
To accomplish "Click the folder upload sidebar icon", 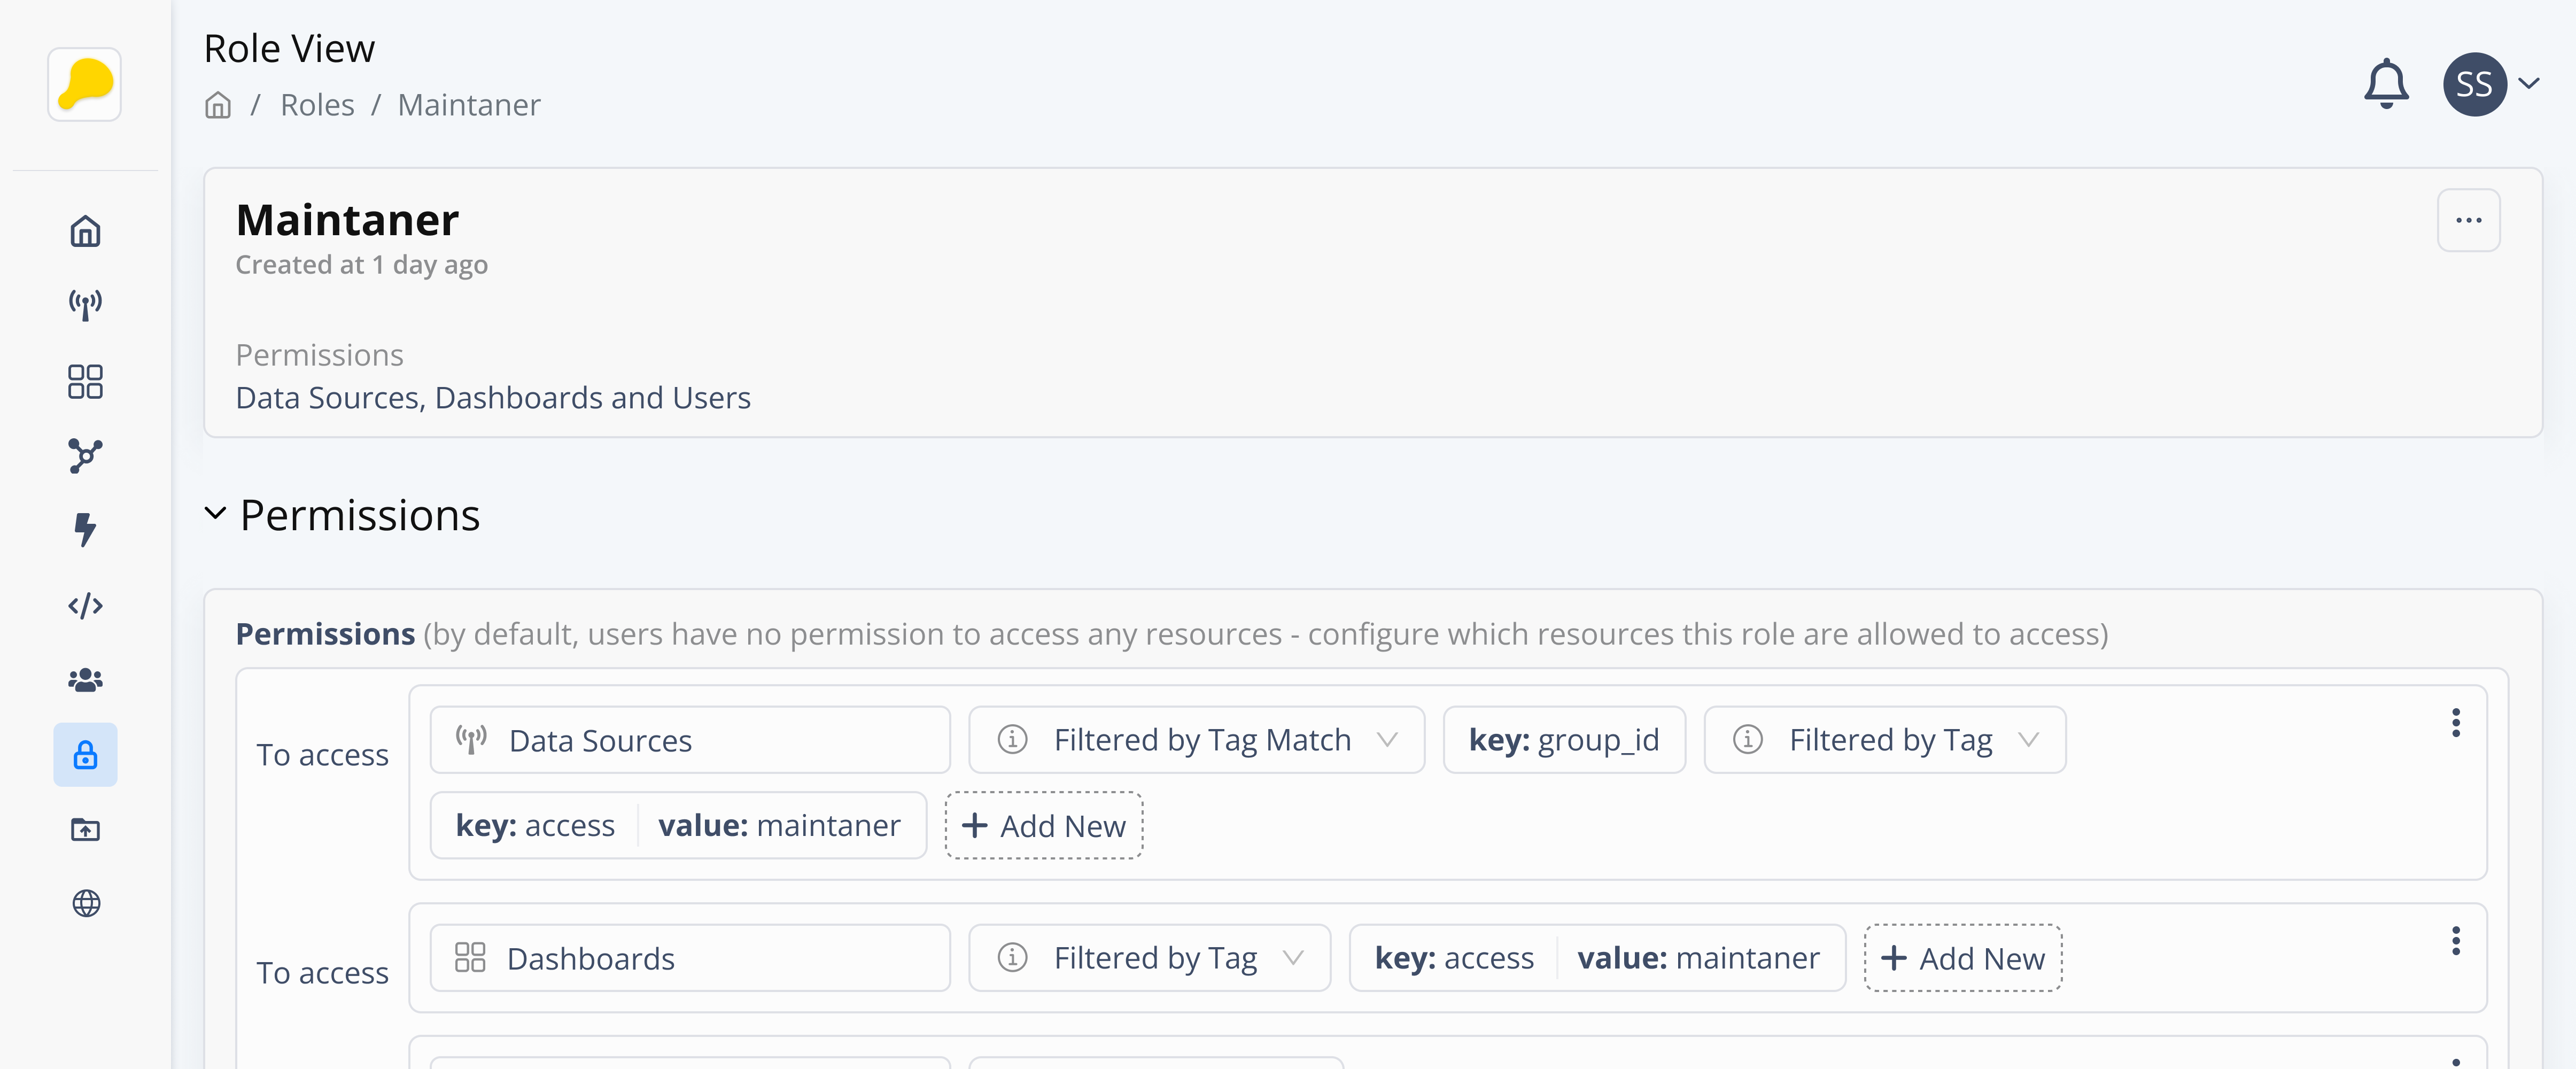I will coord(85,829).
